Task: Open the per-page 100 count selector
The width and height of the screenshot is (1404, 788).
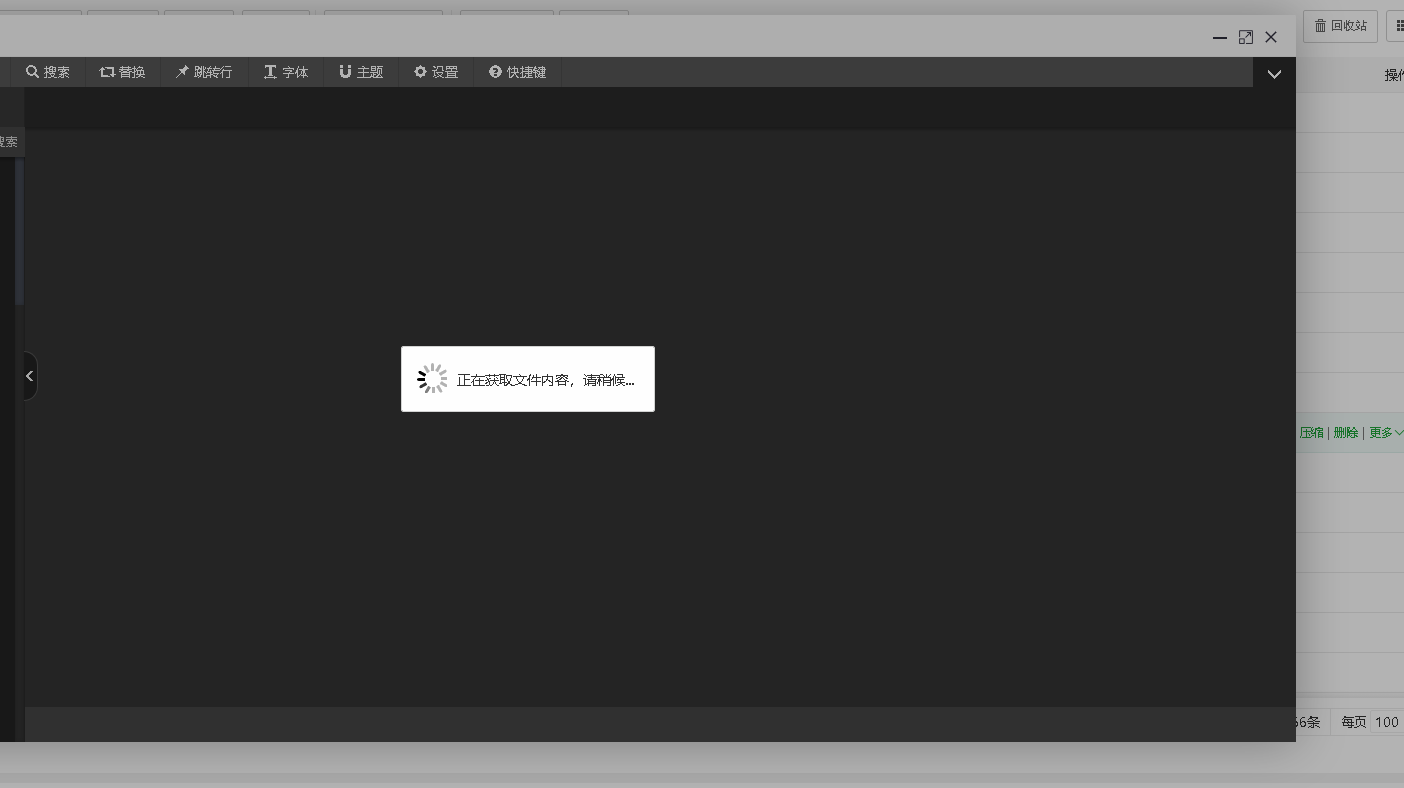Action: tap(1388, 722)
